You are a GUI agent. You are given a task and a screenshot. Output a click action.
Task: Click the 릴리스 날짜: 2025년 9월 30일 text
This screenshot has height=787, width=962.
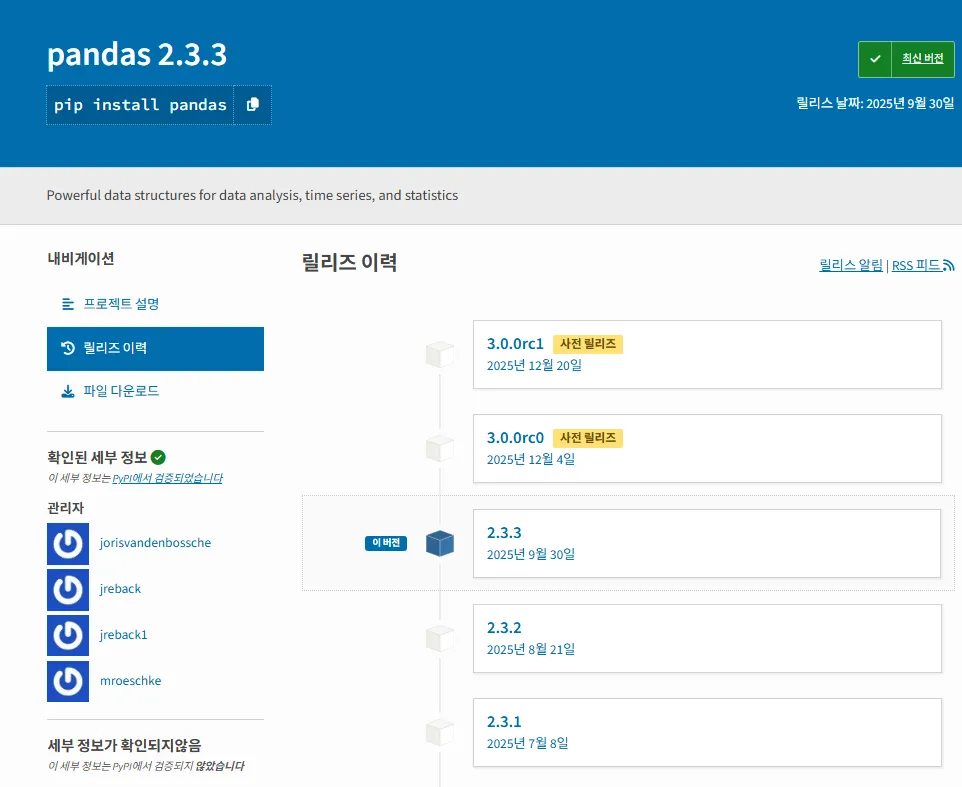pyautogui.click(x=875, y=103)
